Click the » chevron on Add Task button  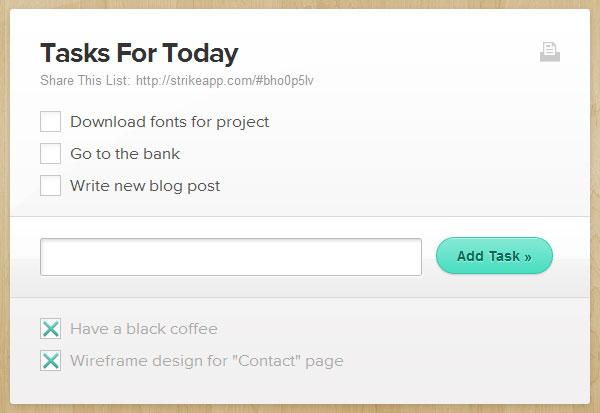(528, 257)
